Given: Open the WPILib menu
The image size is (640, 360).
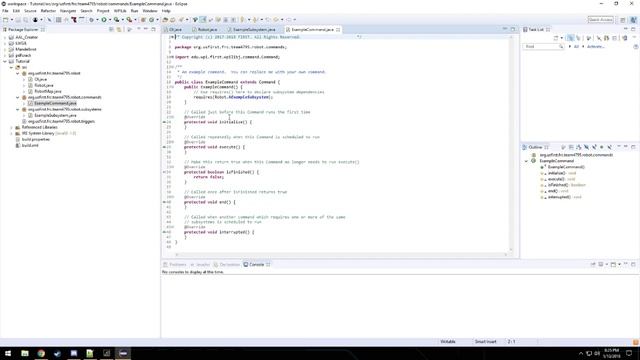Looking at the screenshot, I should (x=120, y=11).
